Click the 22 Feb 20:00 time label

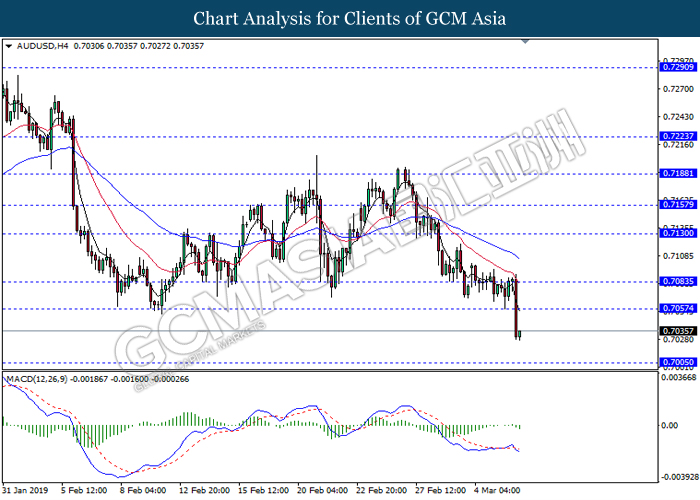(381, 490)
